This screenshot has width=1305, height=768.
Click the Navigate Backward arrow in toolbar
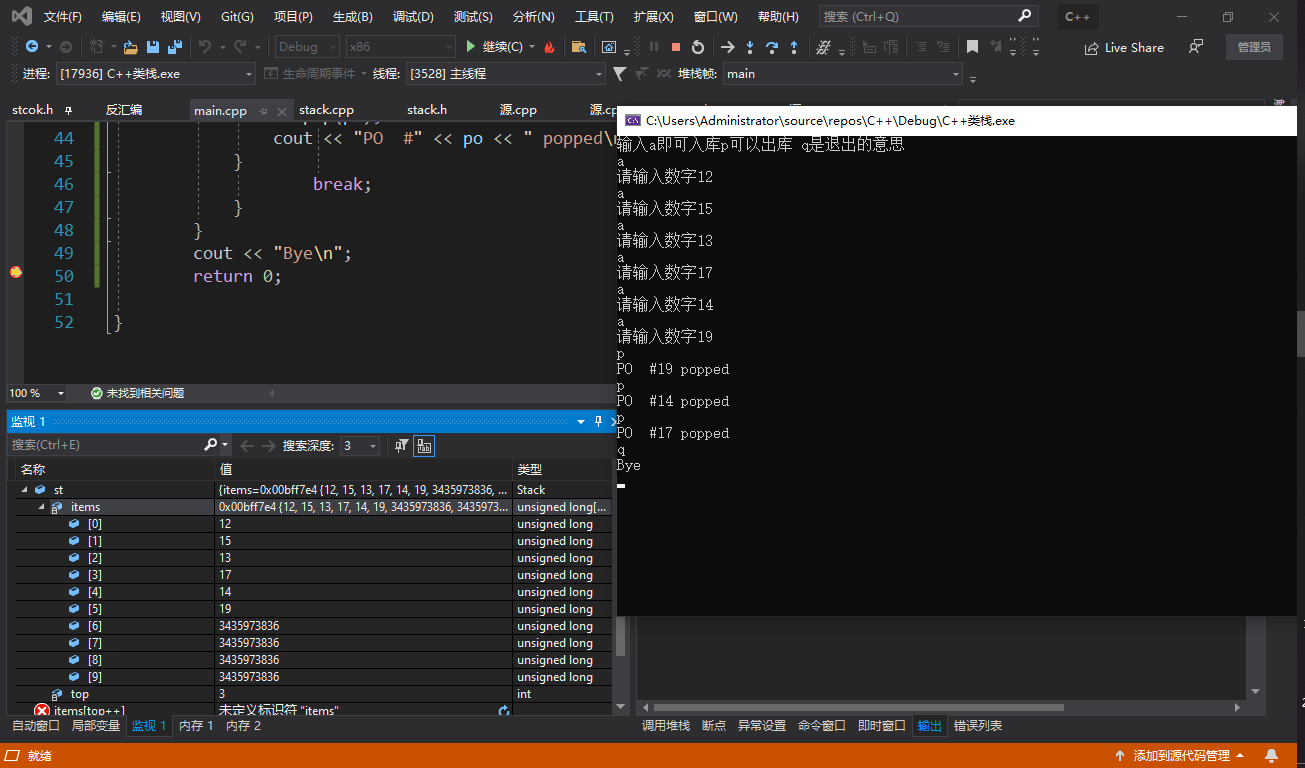click(x=32, y=47)
